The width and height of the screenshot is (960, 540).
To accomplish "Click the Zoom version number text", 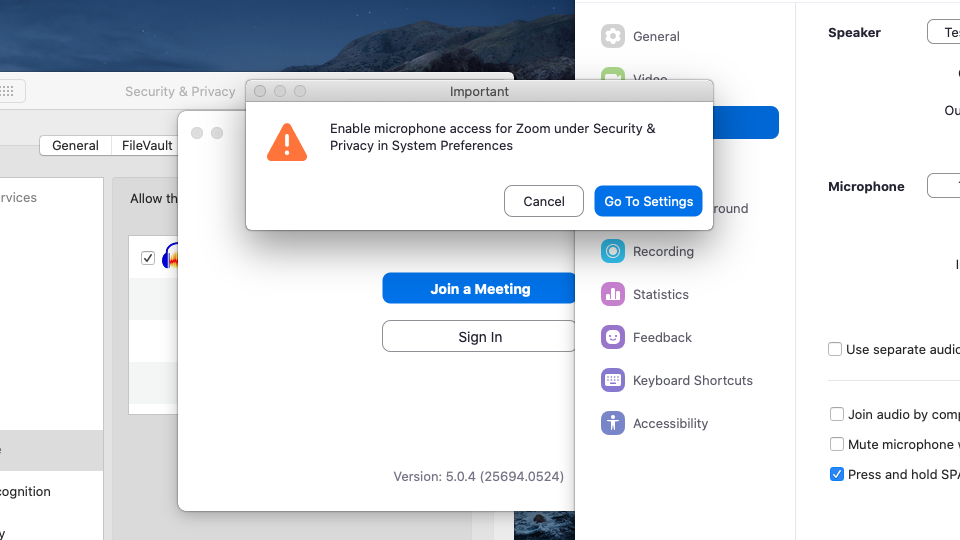I will pyautogui.click(x=478, y=476).
